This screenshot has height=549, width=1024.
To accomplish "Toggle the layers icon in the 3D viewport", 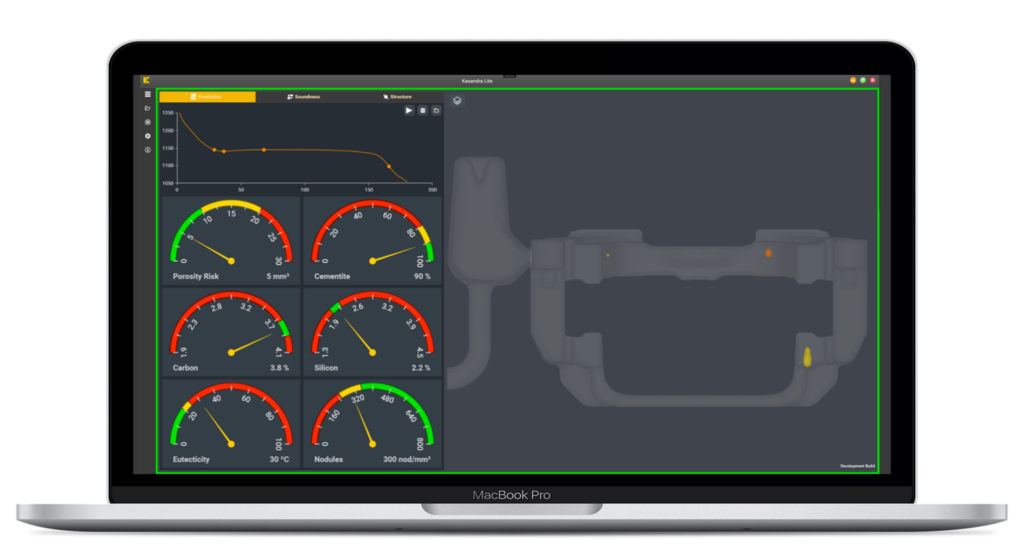I will click(457, 101).
